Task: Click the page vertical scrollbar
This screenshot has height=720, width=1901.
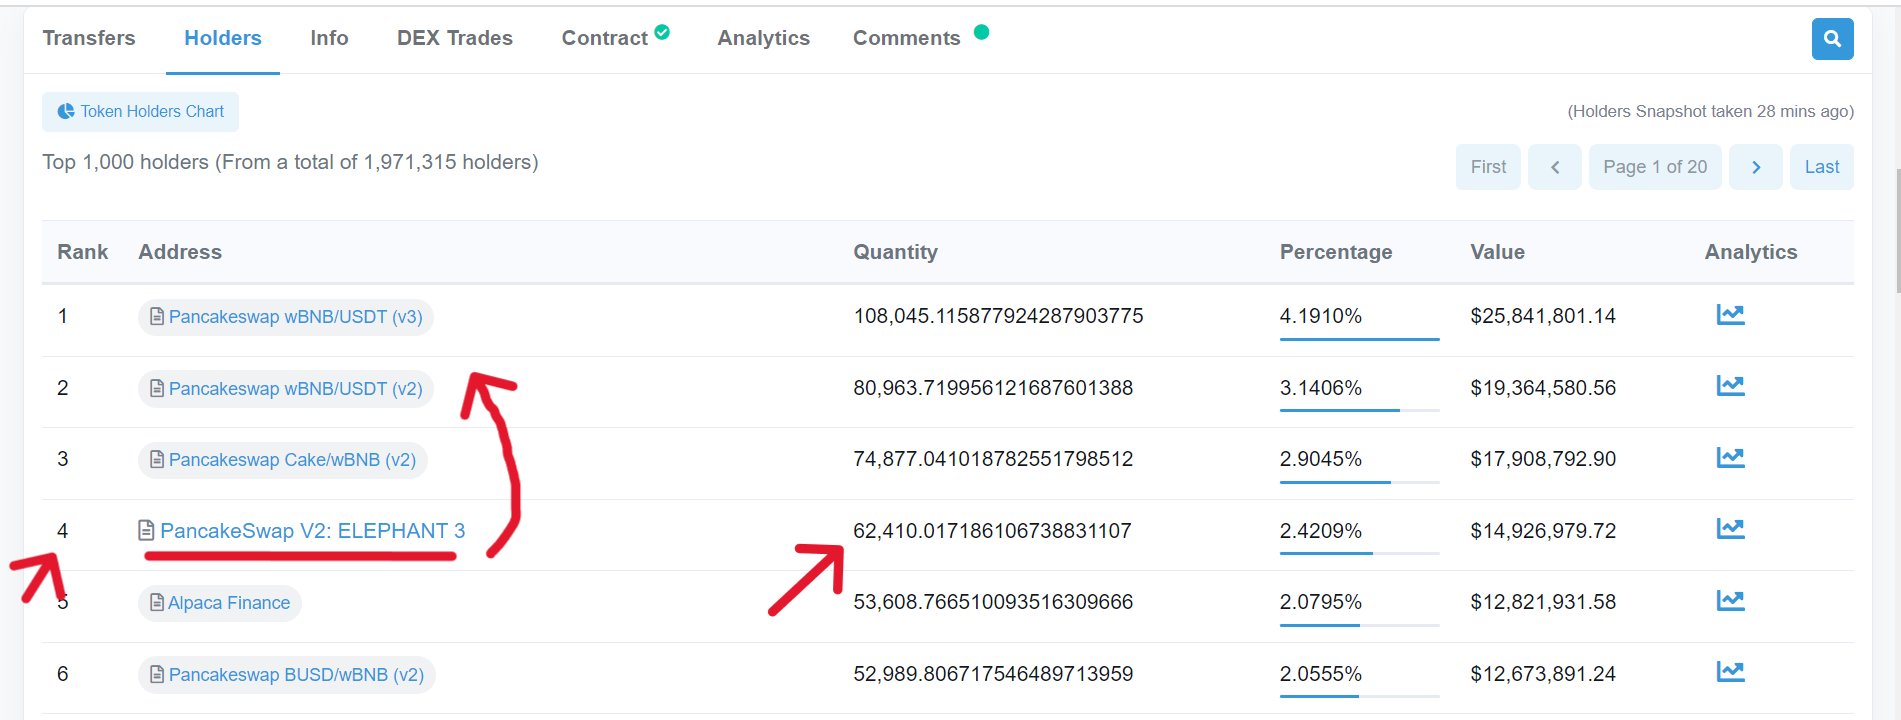Action: point(1897,230)
